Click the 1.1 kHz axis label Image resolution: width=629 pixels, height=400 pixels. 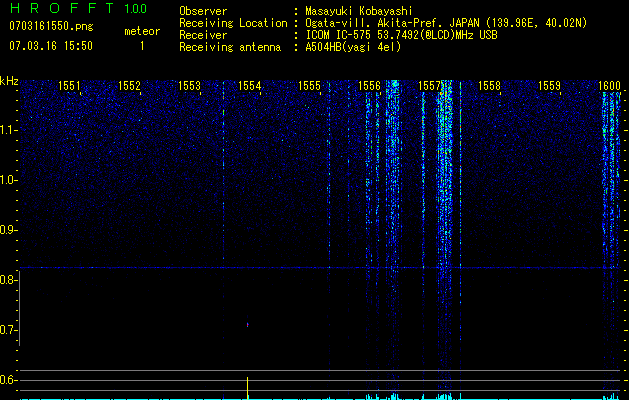8,130
